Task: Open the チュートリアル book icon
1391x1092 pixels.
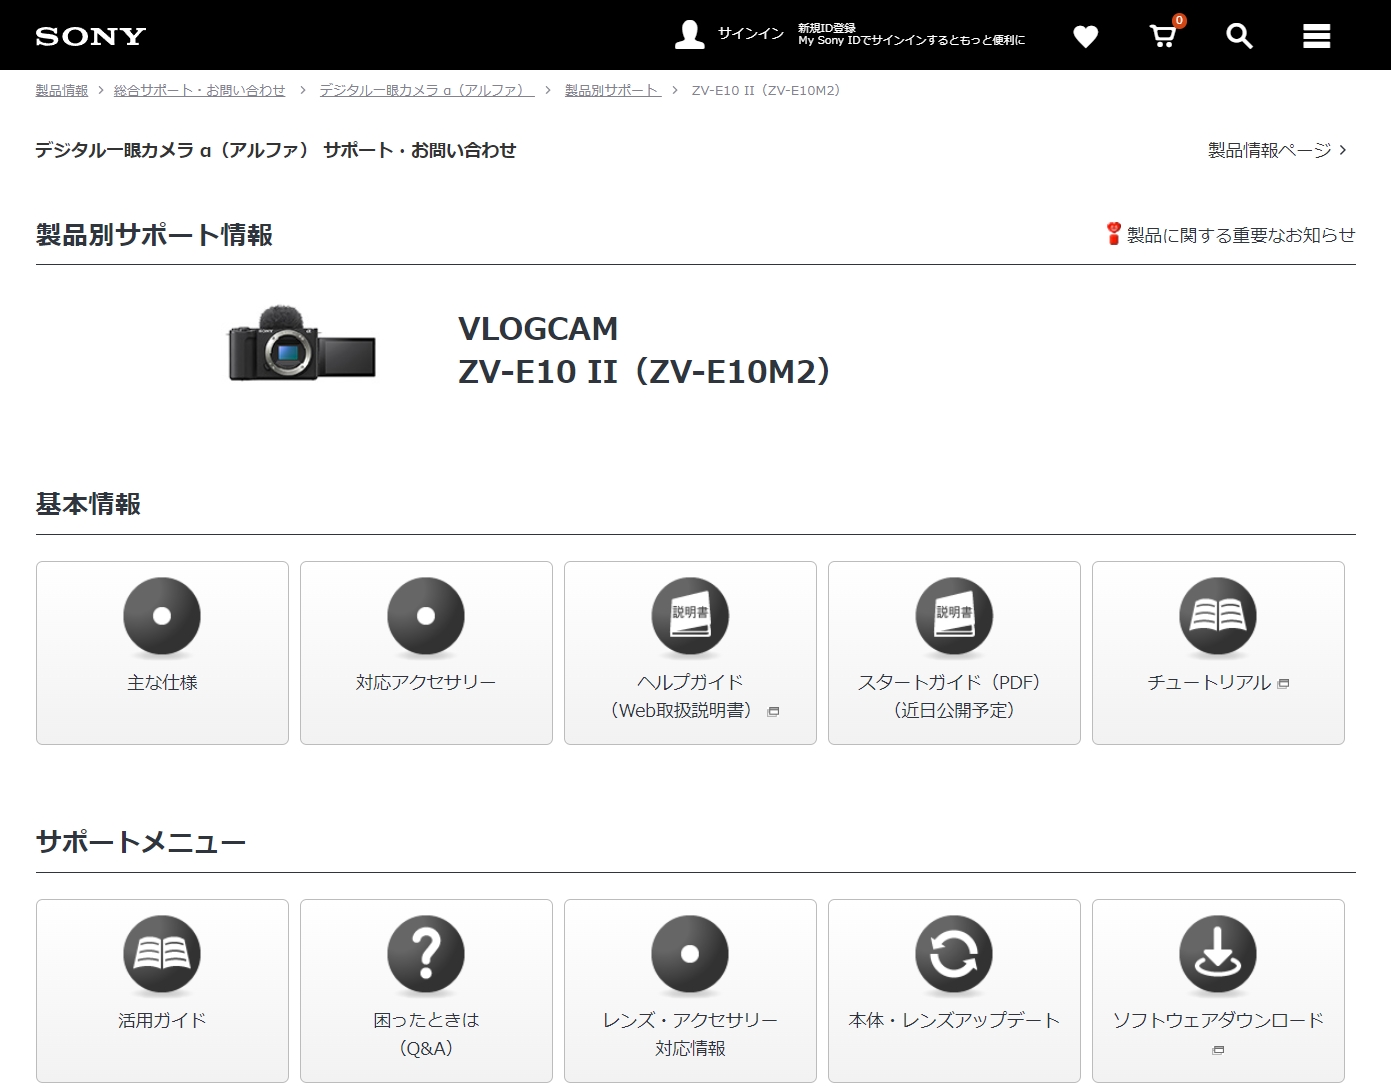Action: (x=1218, y=617)
